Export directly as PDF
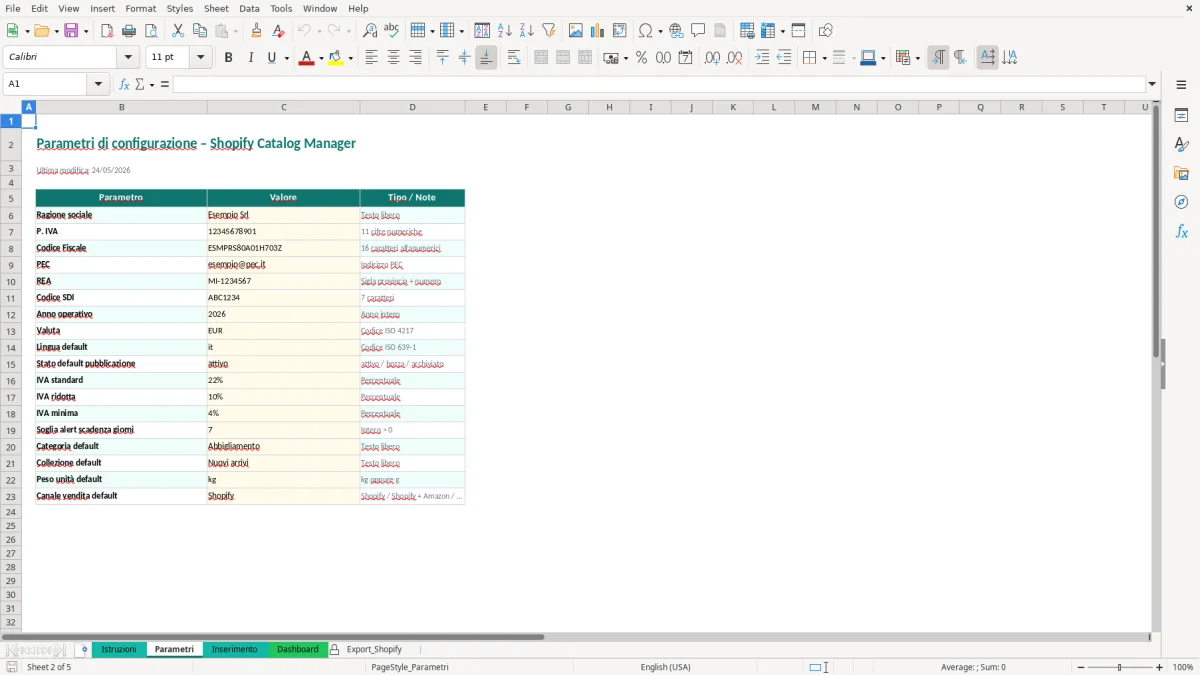This screenshot has height=675, width=1200. tap(107, 31)
